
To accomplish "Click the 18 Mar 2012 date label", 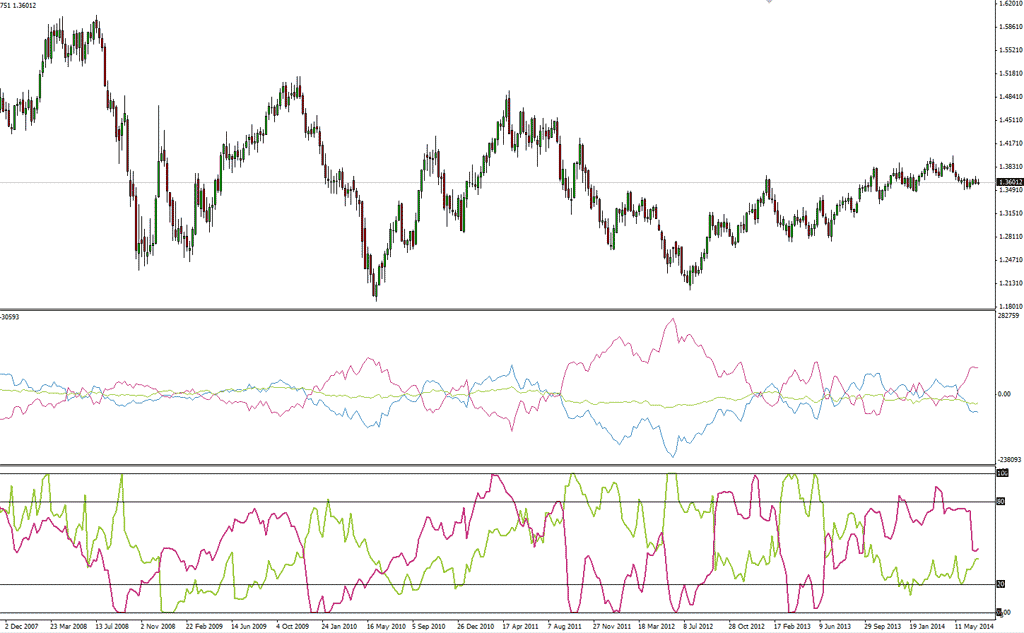I will tap(656, 626).
